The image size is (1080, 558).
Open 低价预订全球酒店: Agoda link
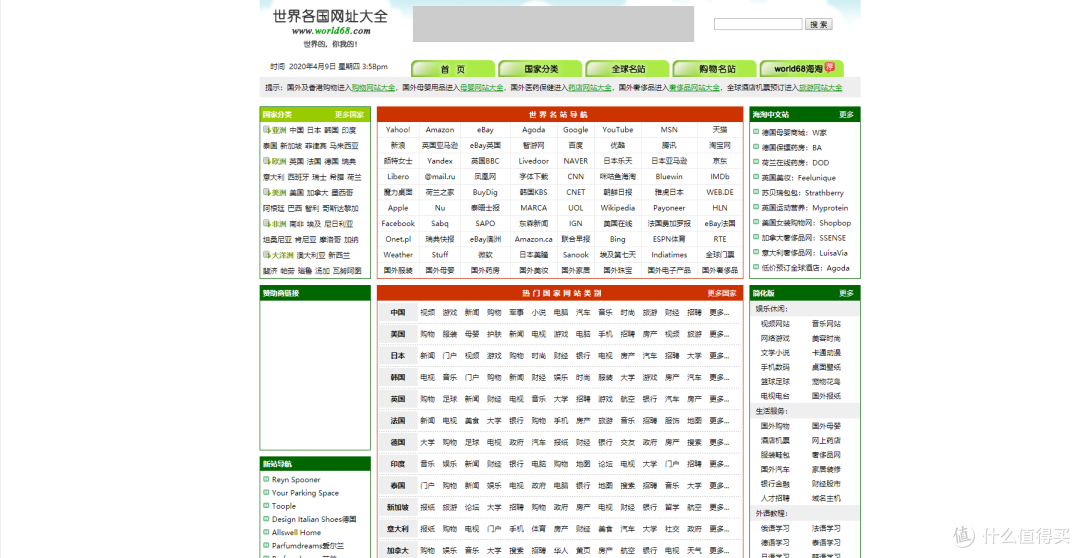(x=806, y=268)
